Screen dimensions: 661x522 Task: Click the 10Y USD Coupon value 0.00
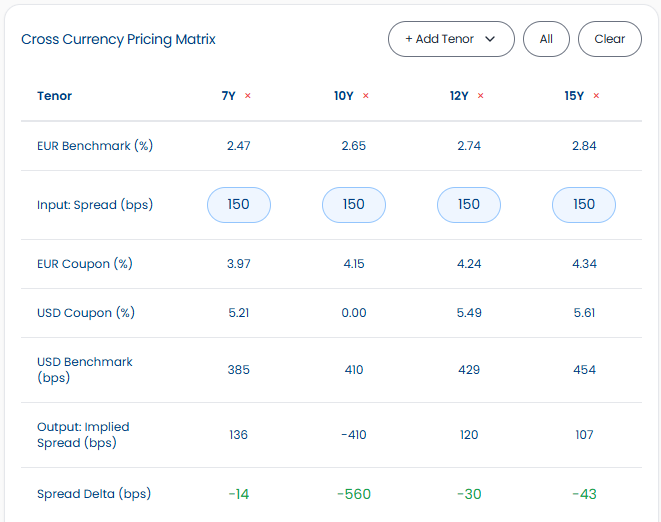354,313
